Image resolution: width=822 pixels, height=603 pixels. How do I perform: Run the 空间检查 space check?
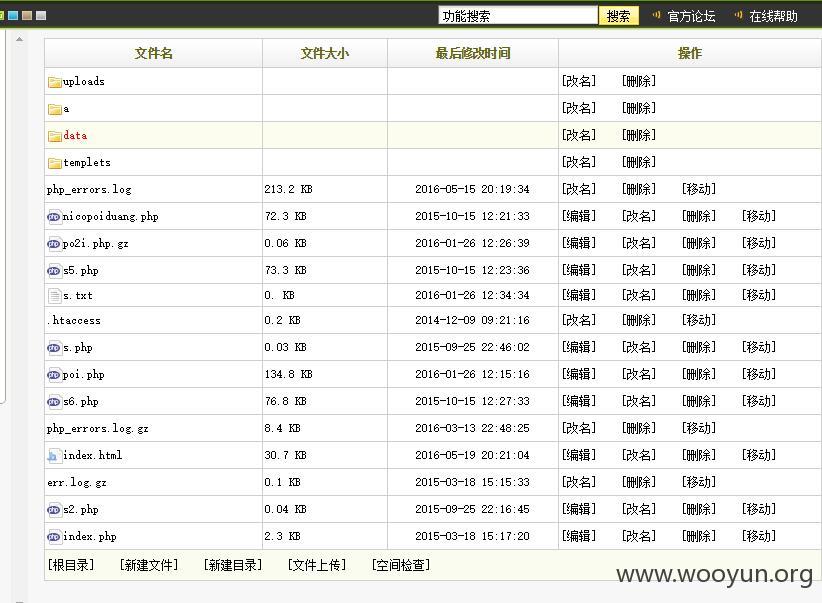pos(401,565)
